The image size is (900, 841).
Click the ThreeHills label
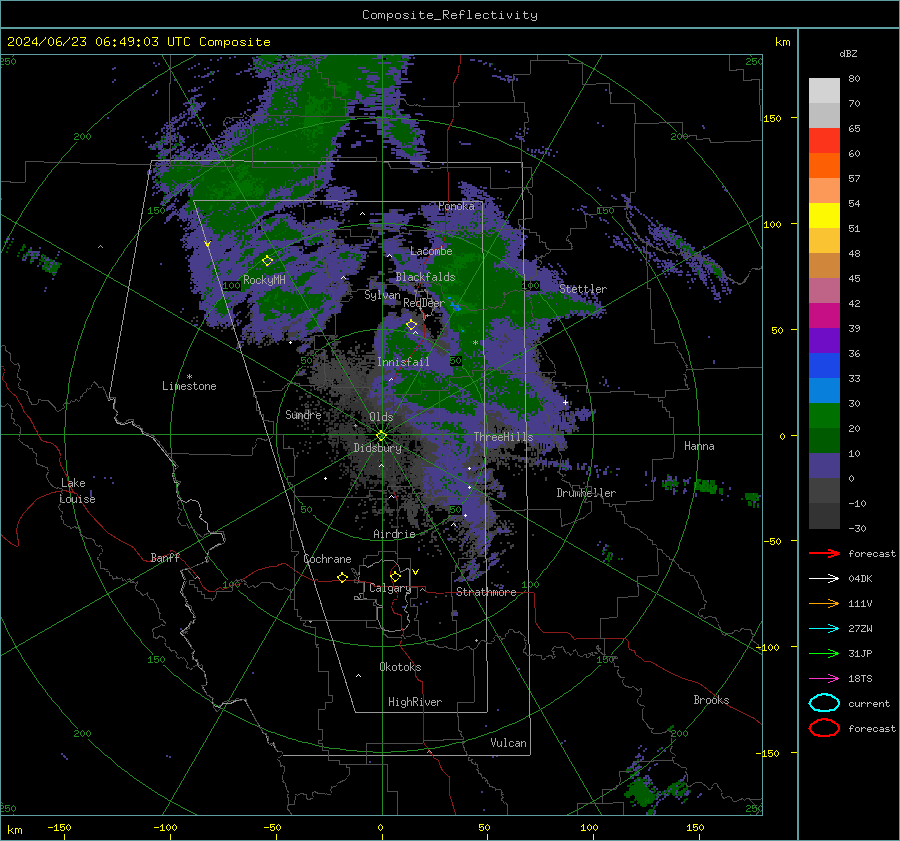coord(503,437)
